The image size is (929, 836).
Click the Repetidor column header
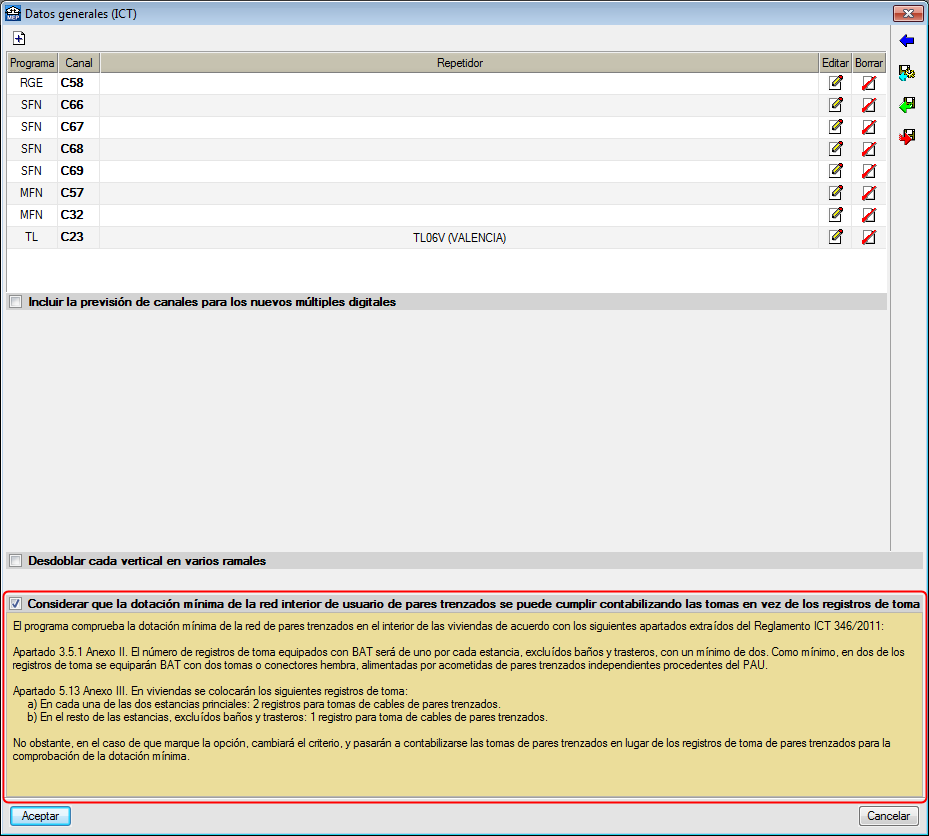pos(460,63)
